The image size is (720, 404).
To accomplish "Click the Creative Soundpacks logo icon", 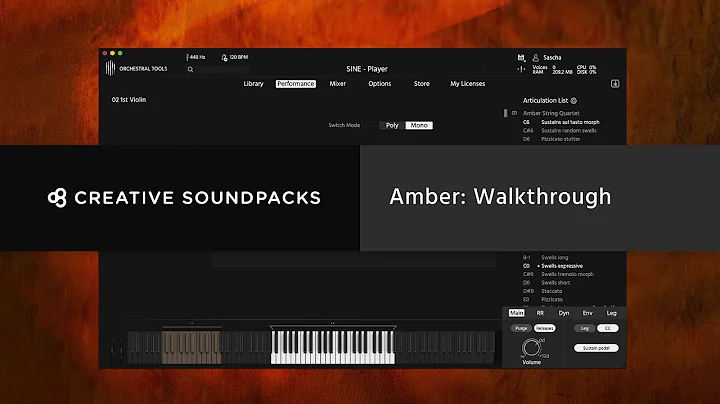I will (x=57, y=198).
